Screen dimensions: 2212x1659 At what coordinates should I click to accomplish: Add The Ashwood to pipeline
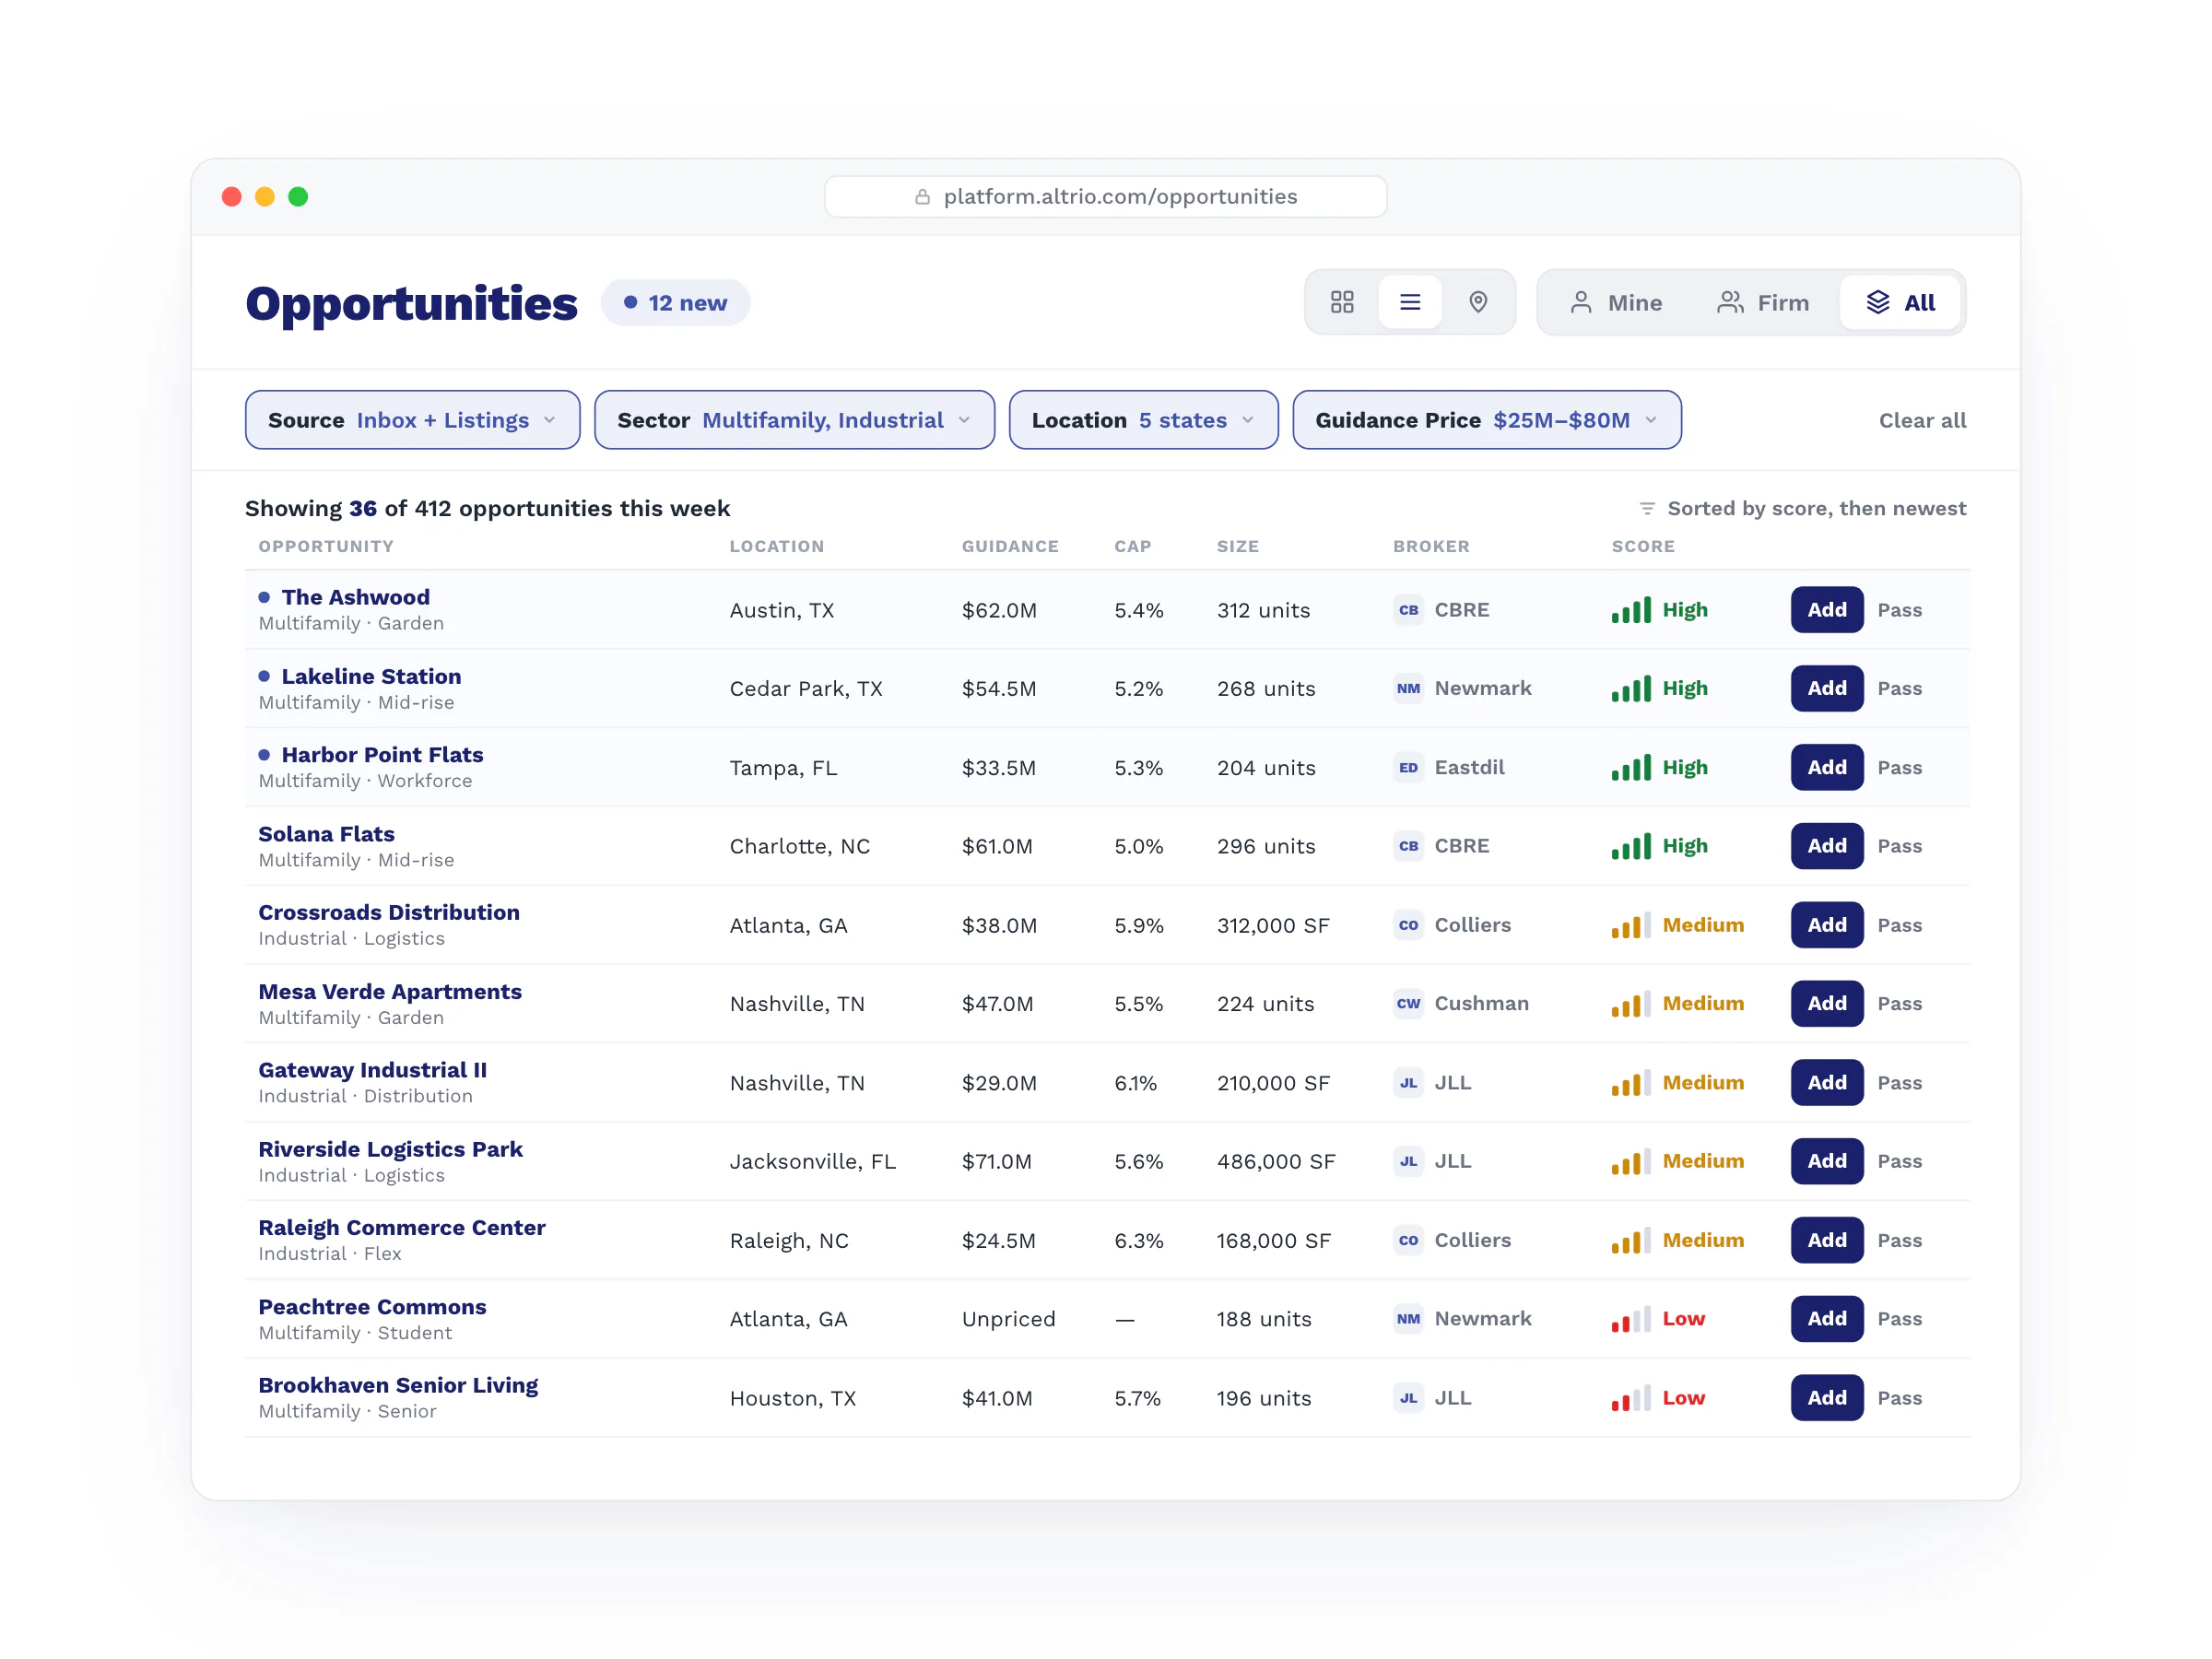point(1826,610)
